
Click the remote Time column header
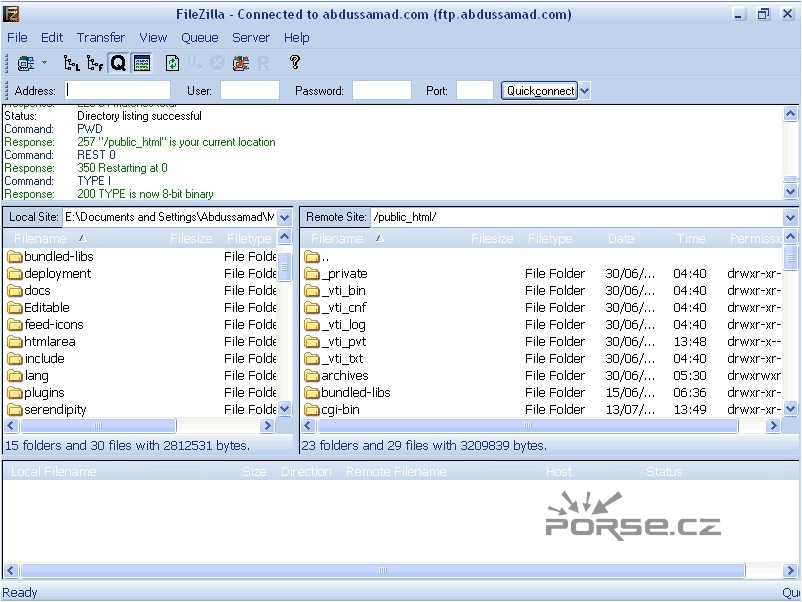coord(691,238)
